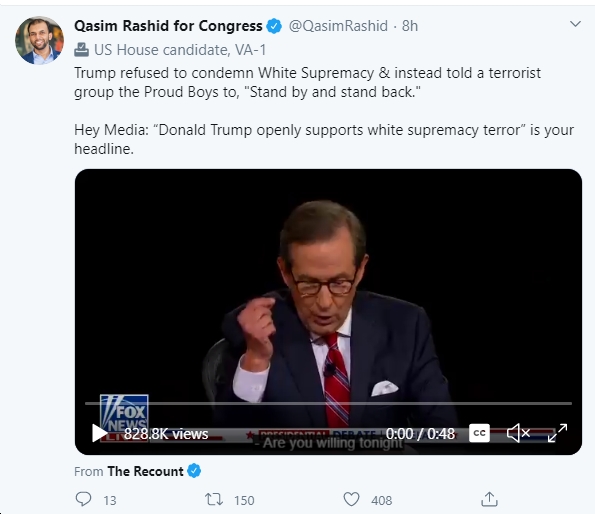Screen dimensions: 595x514
Task: Click the ballot box candidate label icon
Action: [81, 50]
